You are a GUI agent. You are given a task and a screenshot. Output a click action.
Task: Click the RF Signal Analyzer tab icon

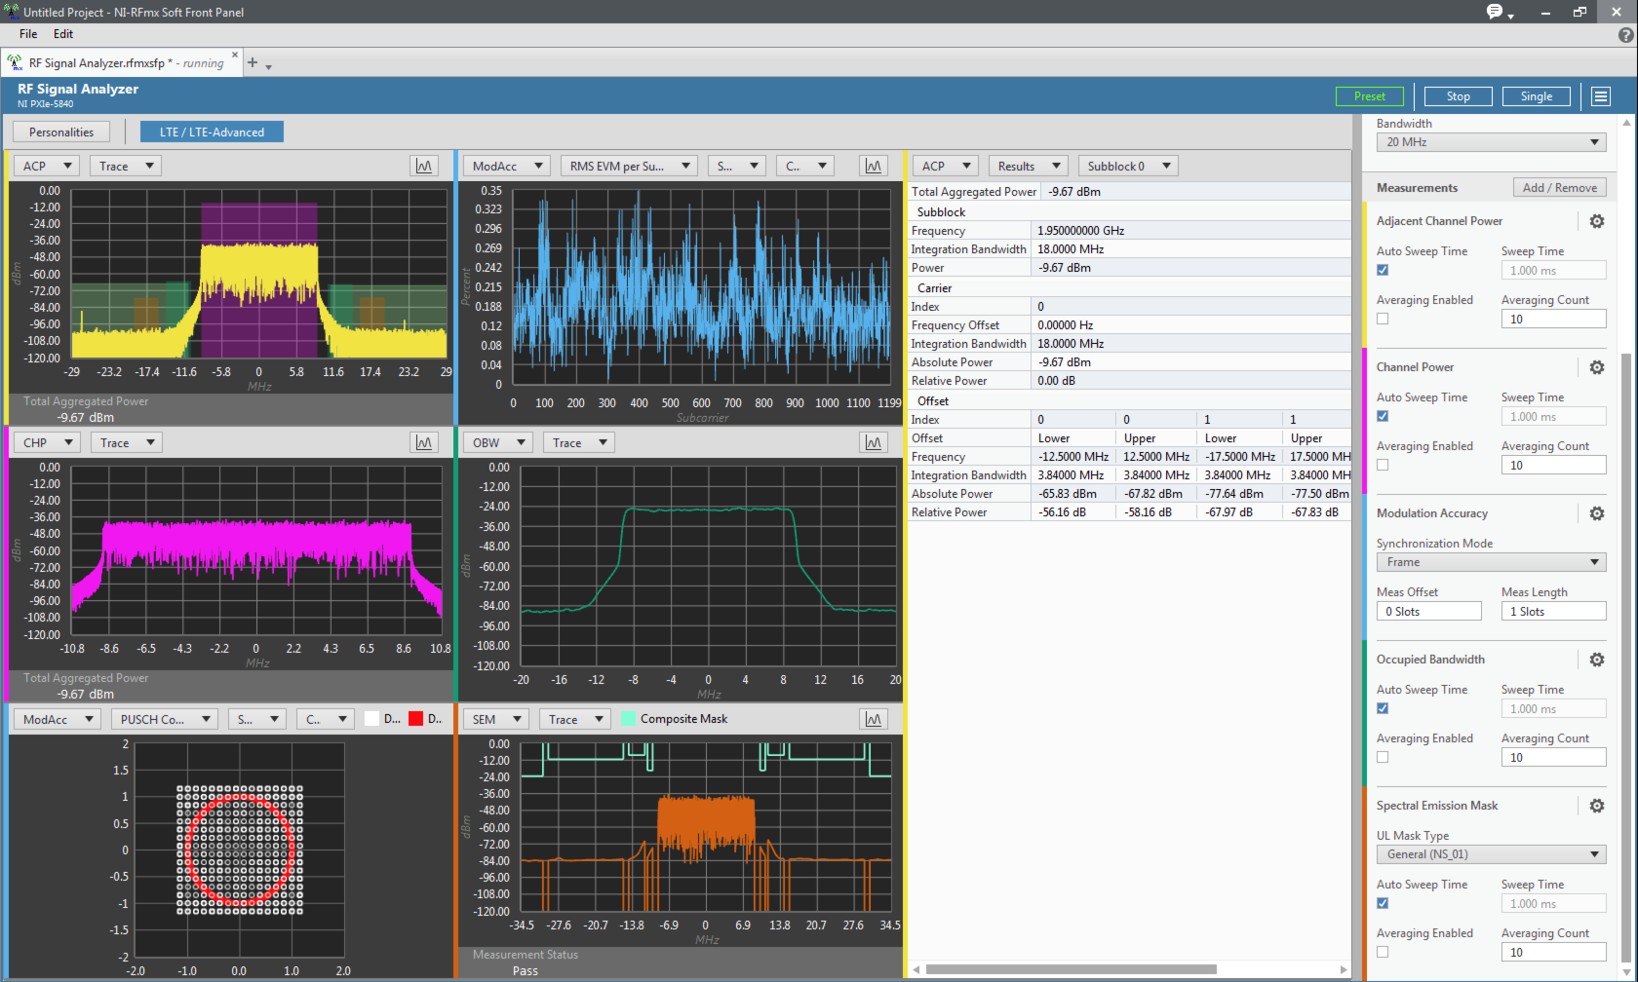pyautogui.click(x=15, y=63)
